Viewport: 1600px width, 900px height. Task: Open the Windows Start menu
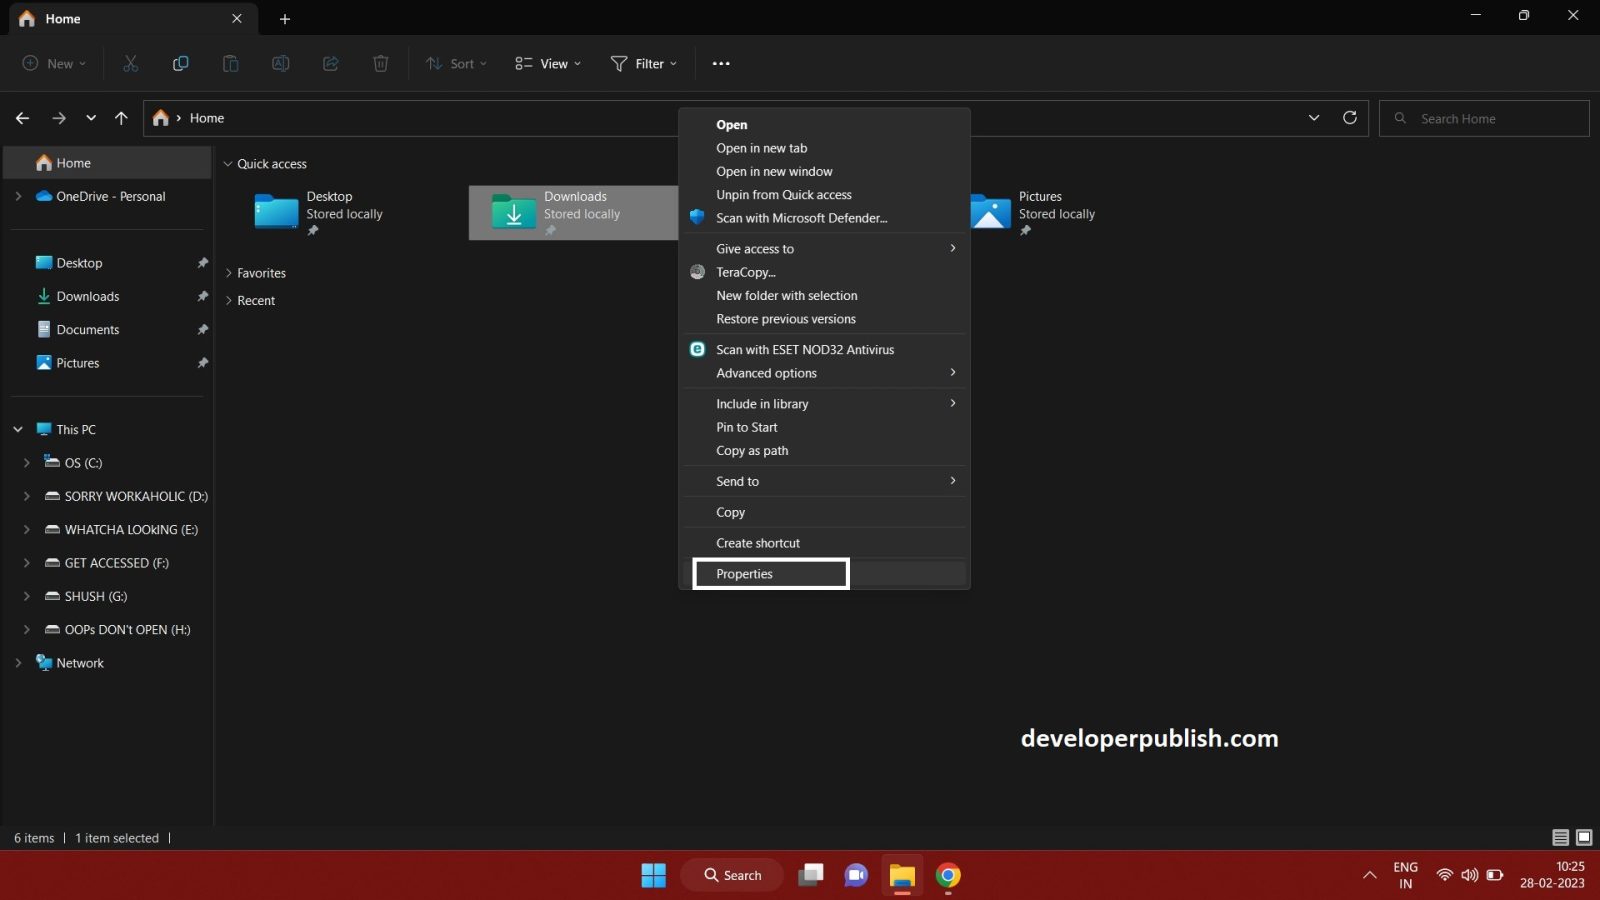653,874
